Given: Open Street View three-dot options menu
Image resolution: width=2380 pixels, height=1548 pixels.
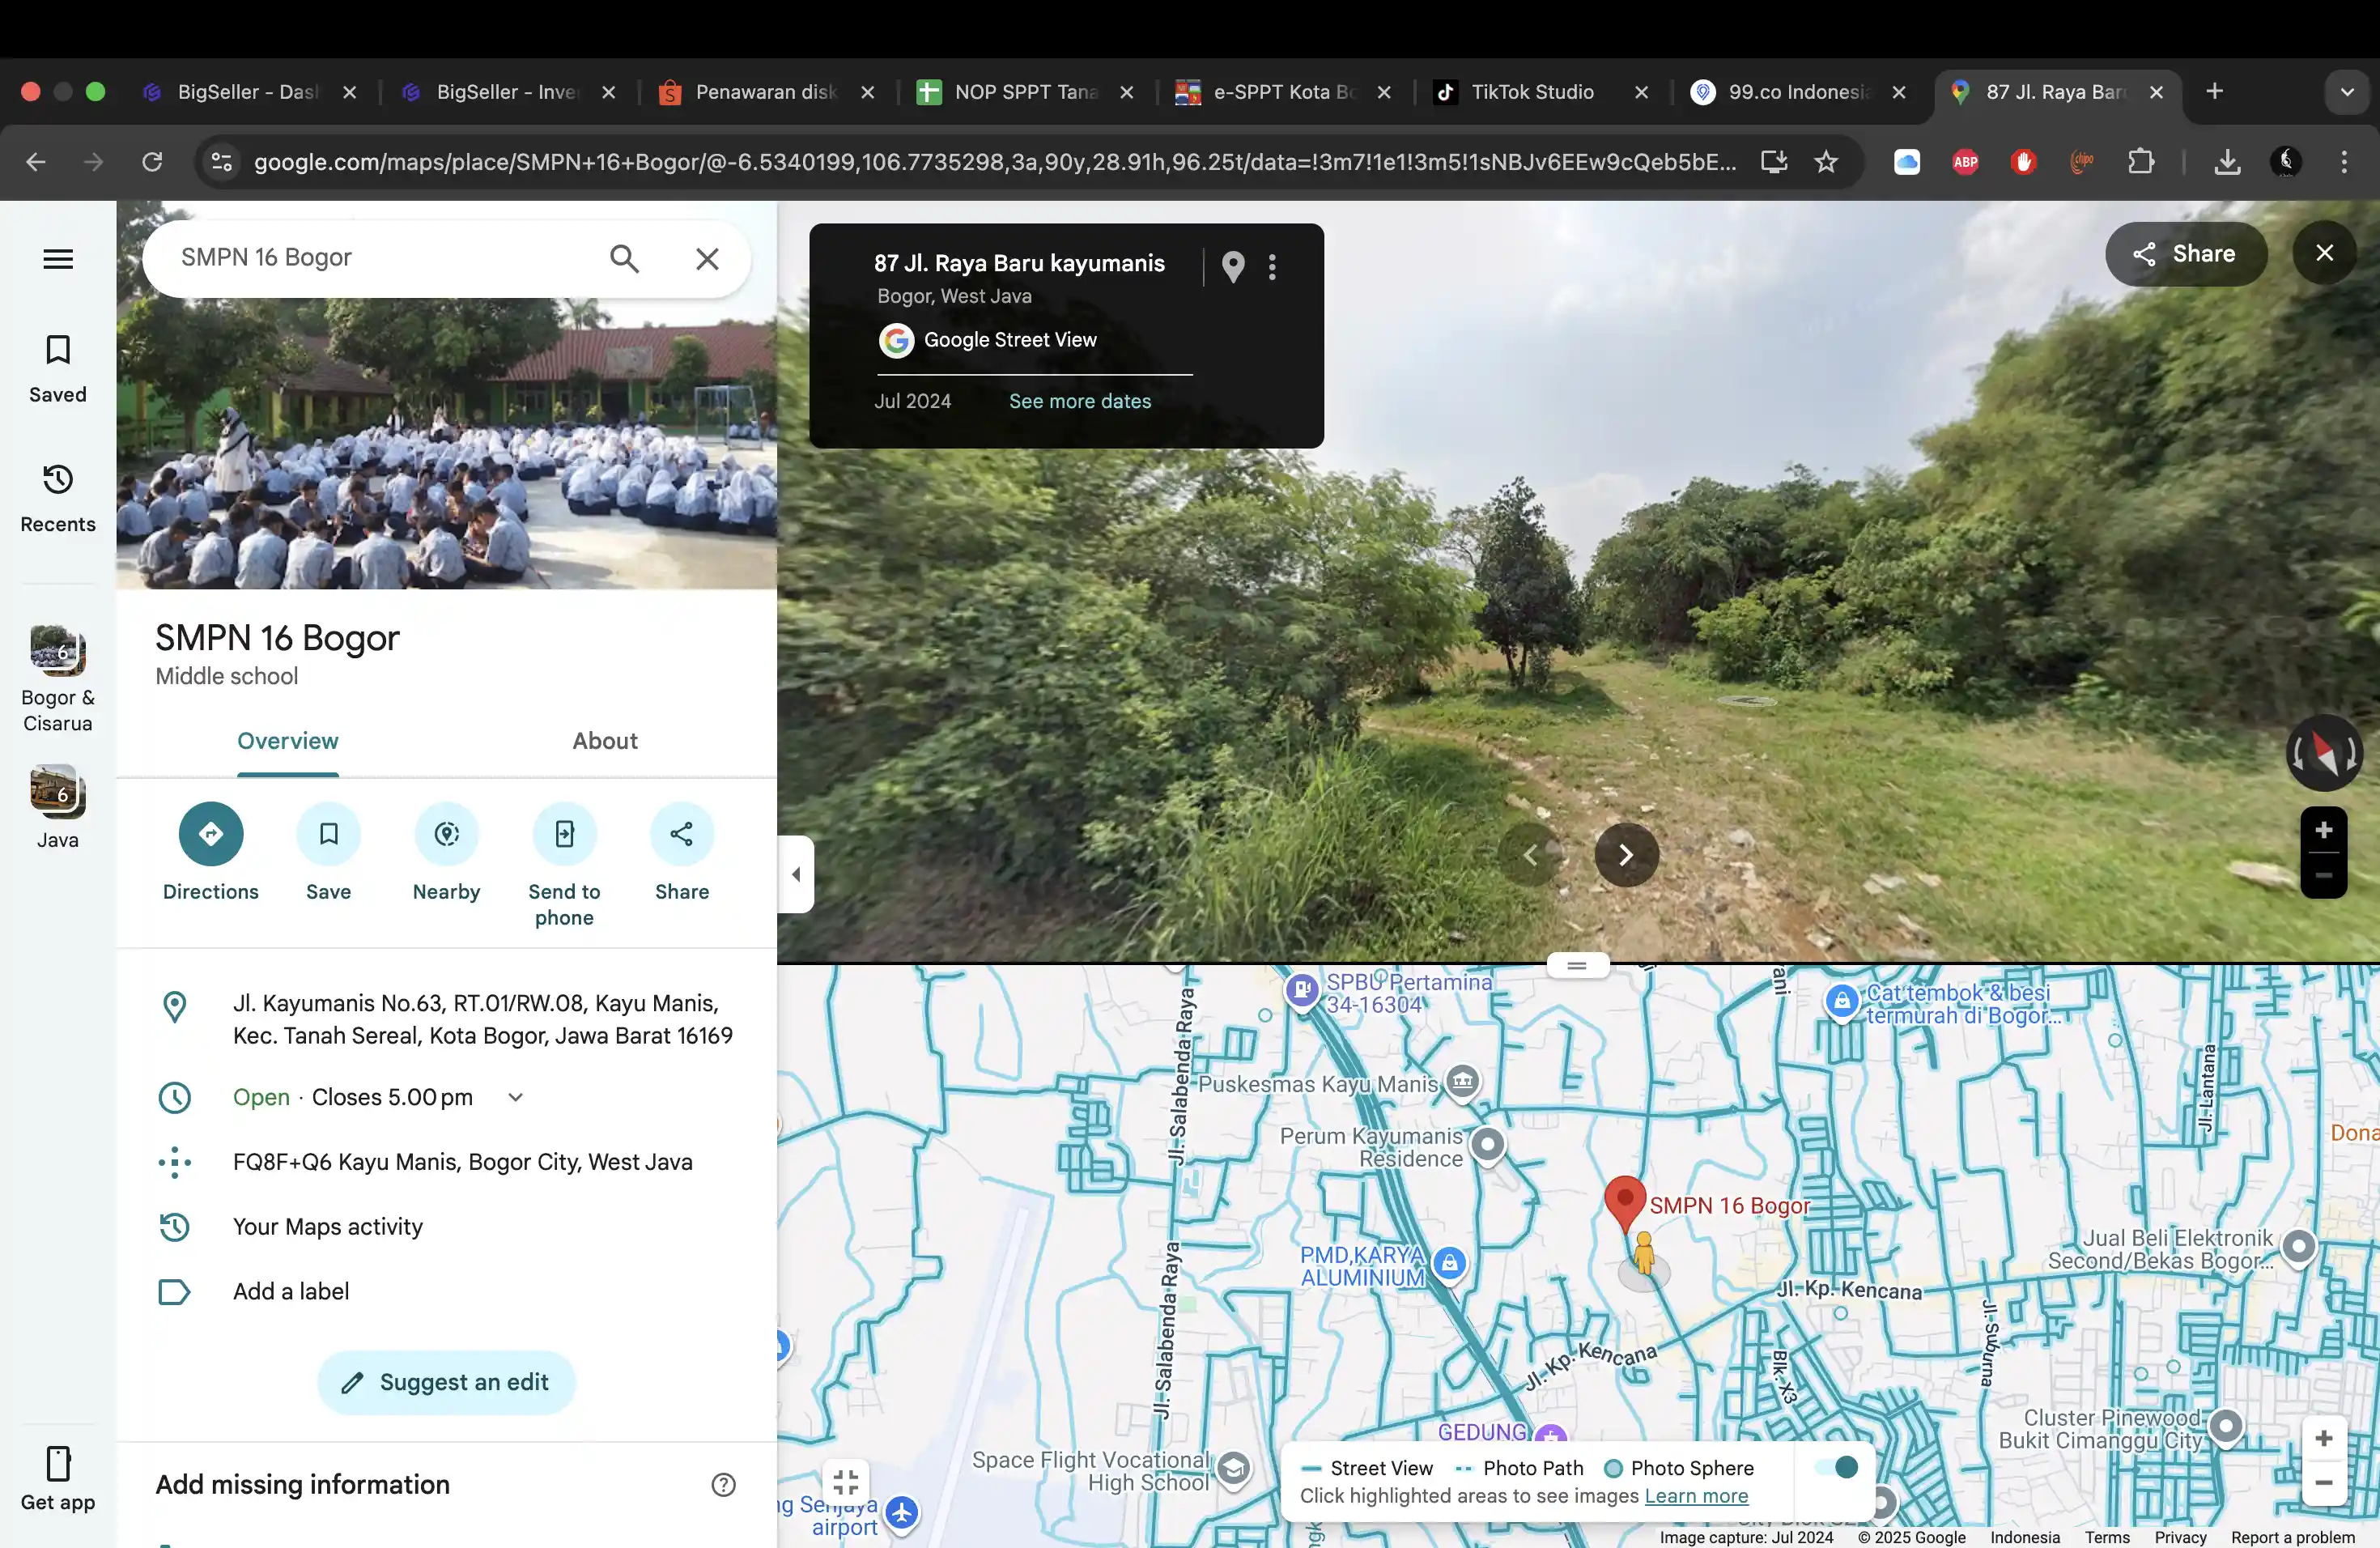Looking at the screenshot, I should (x=1272, y=267).
